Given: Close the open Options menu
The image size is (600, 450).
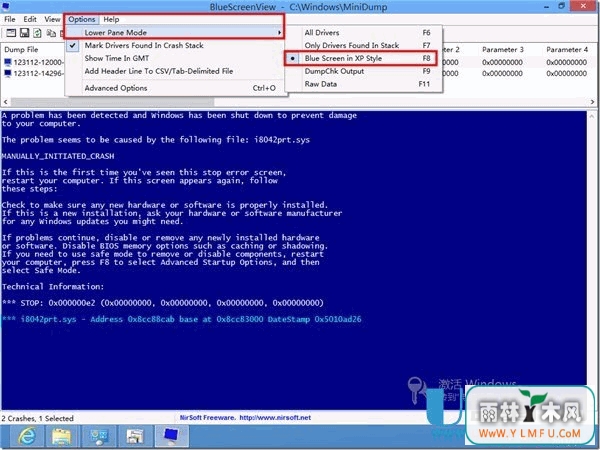Looking at the screenshot, I should [82, 19].
